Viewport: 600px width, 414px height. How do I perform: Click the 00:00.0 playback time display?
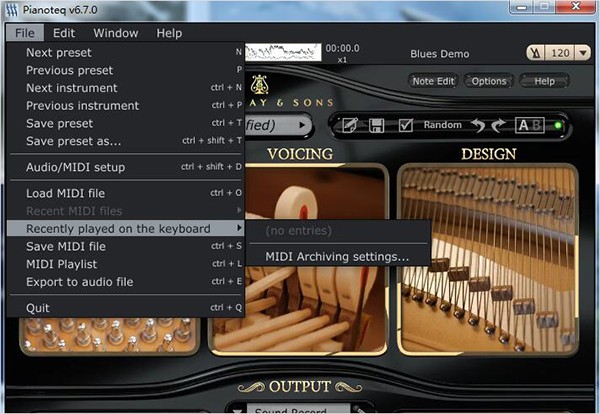click(342, 48)
